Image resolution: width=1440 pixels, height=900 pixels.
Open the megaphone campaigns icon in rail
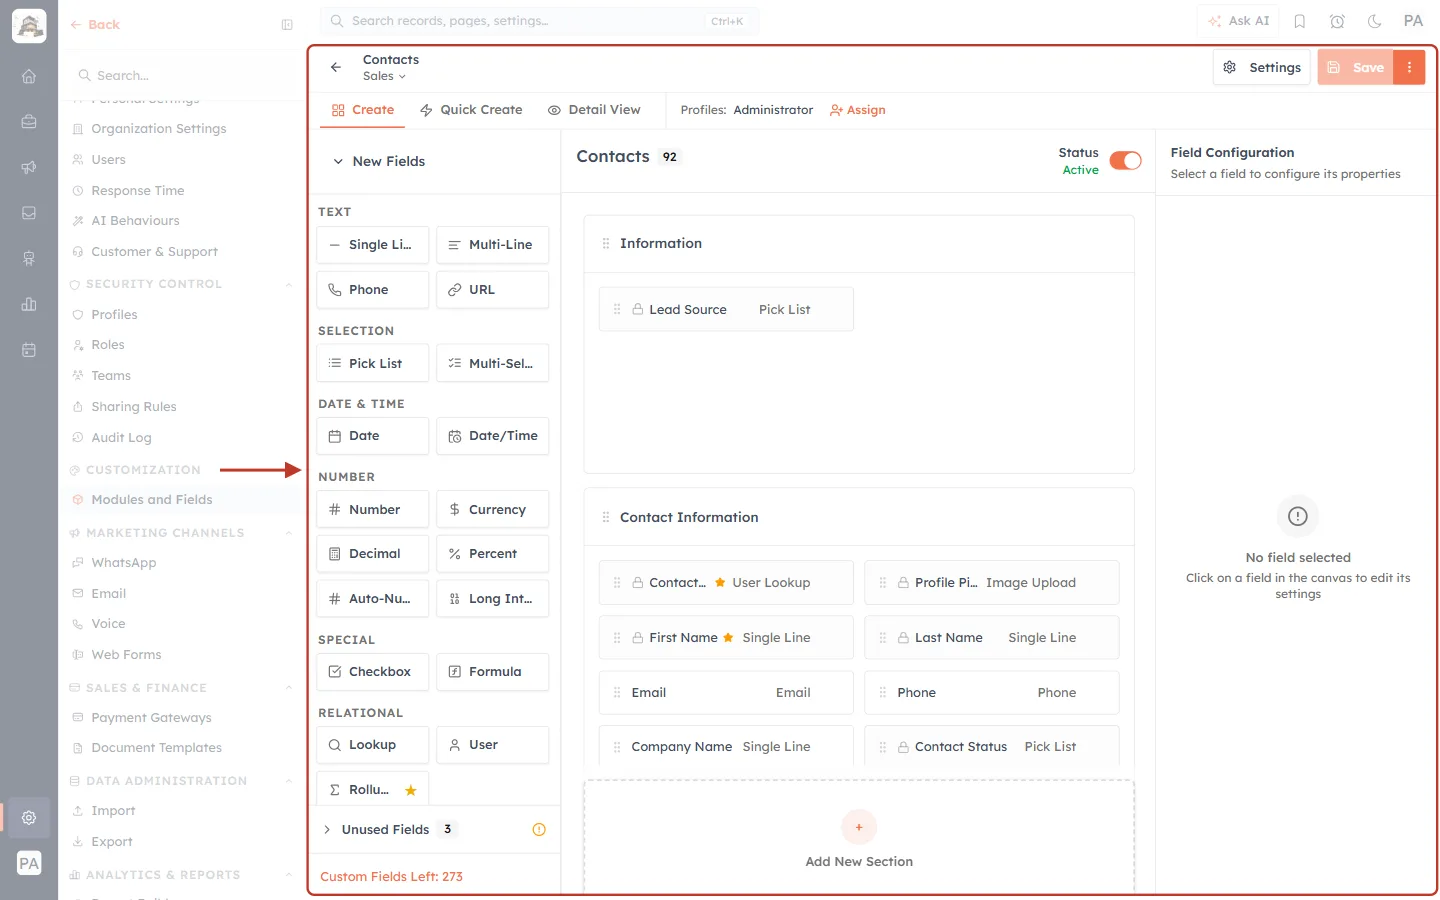point(29,167)
